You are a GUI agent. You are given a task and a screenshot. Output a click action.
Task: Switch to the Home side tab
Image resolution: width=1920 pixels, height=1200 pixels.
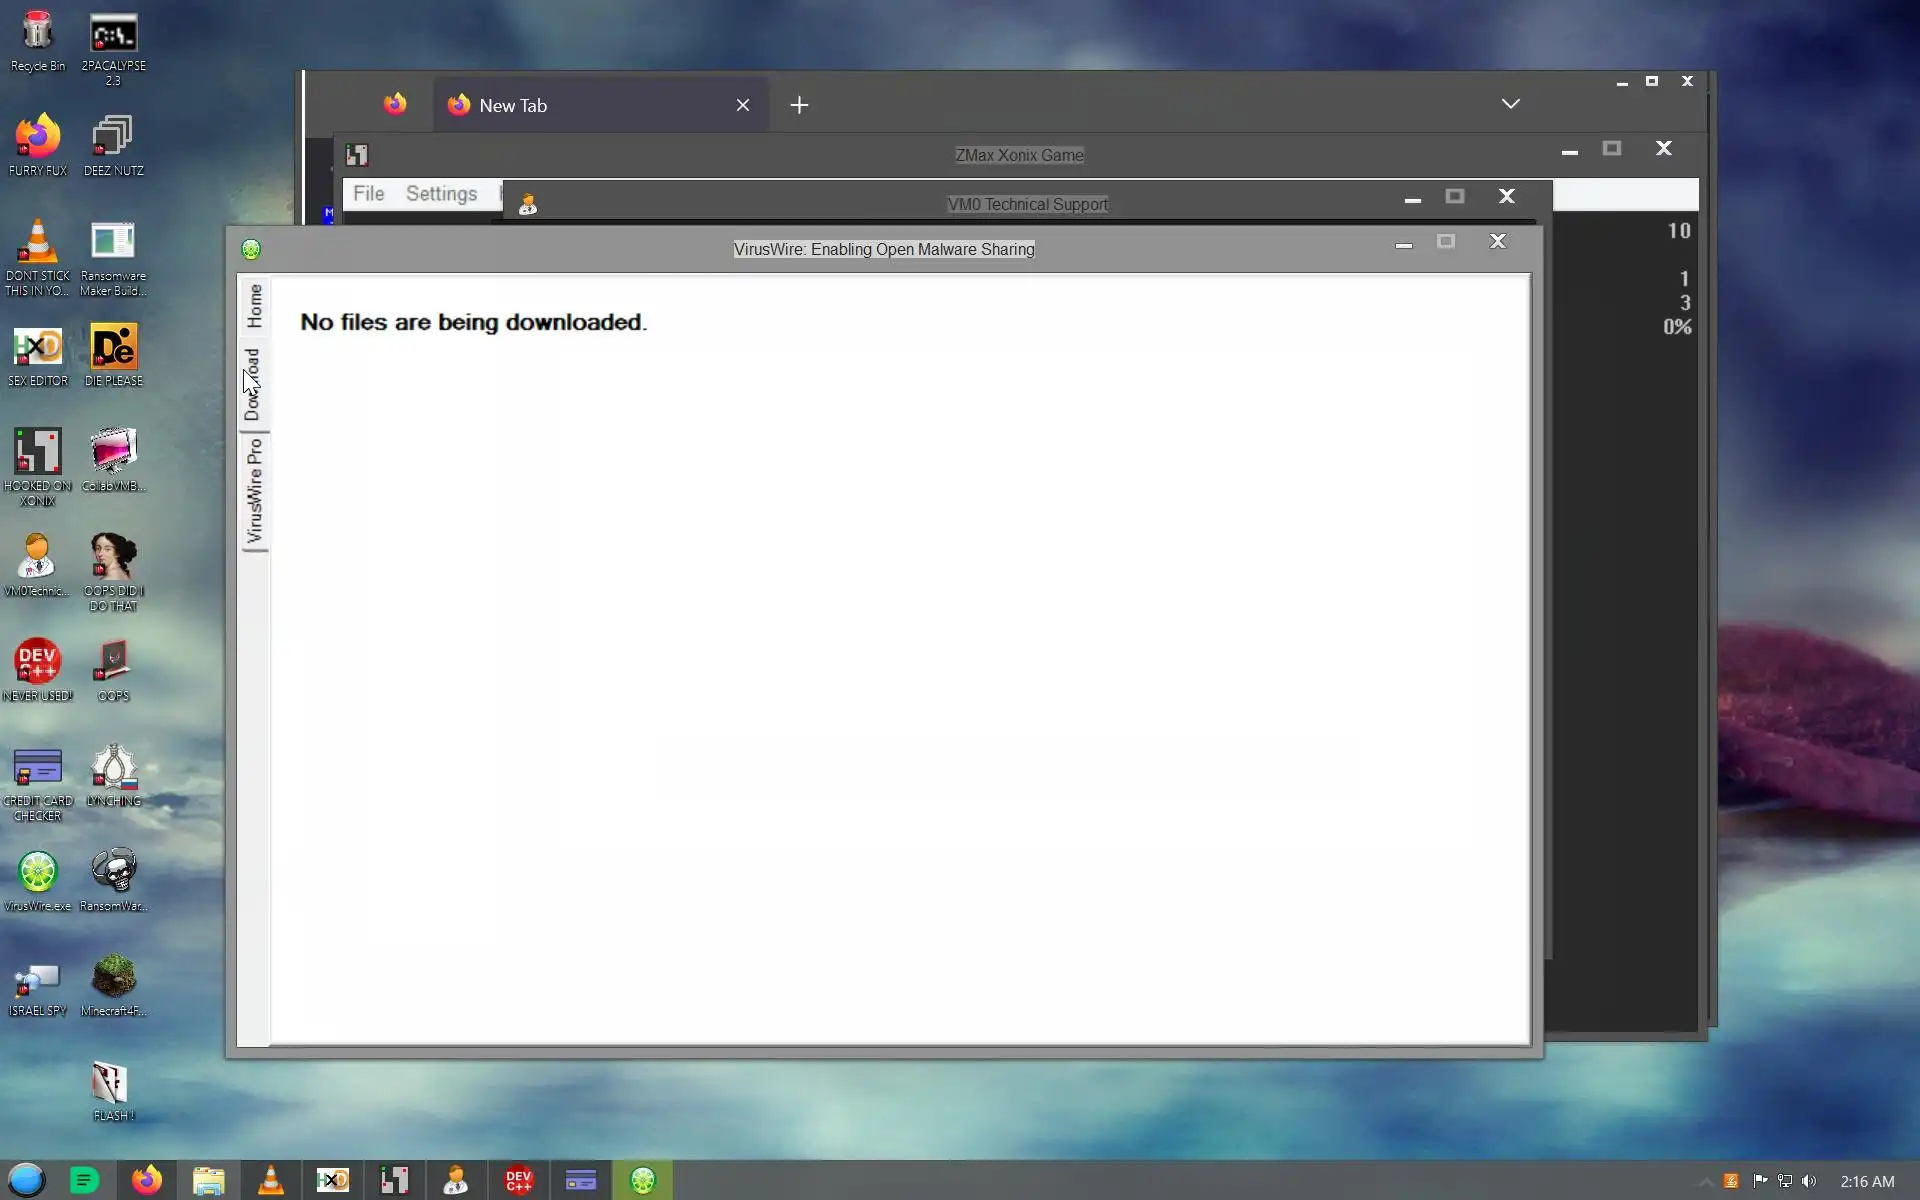tap(254, 306)
